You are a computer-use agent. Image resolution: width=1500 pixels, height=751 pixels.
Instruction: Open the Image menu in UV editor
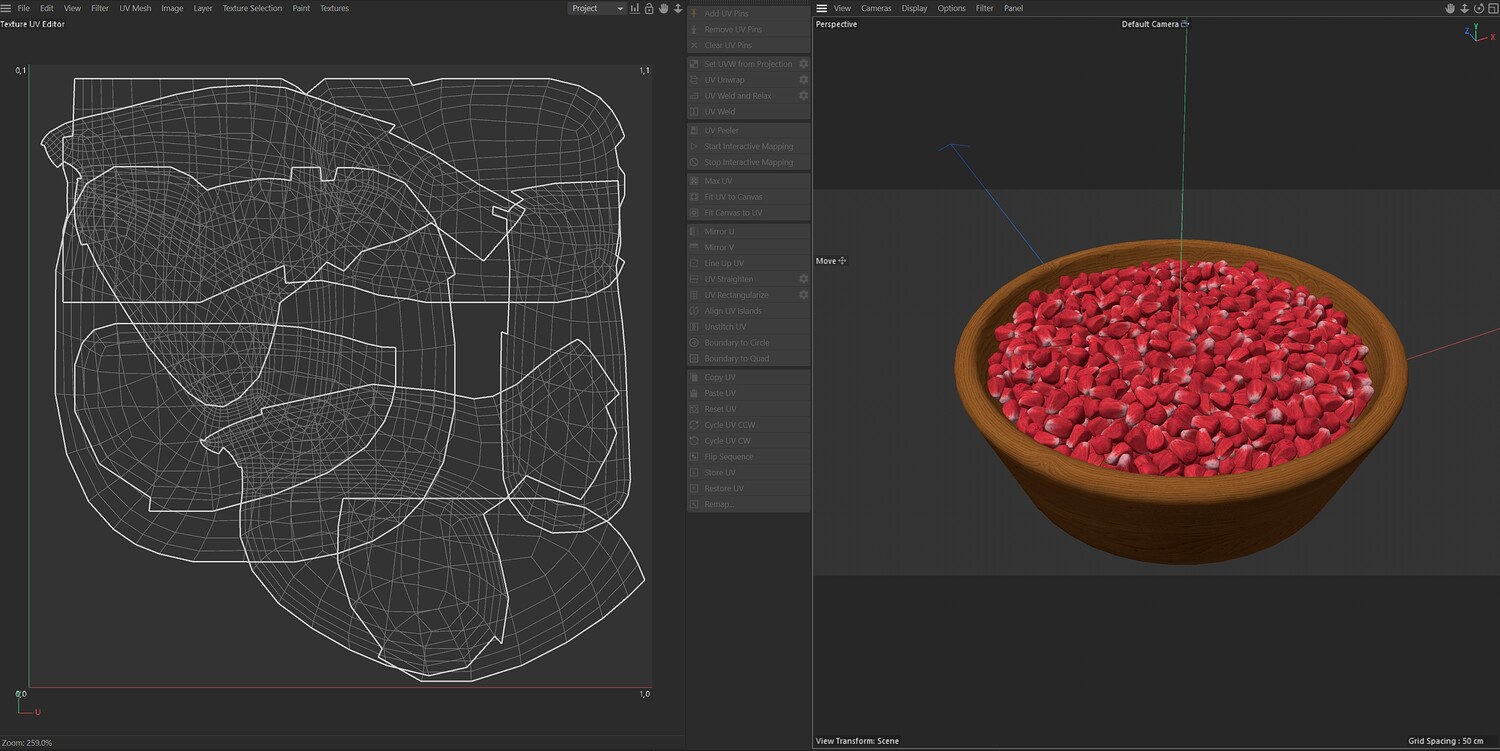point(172,8)
